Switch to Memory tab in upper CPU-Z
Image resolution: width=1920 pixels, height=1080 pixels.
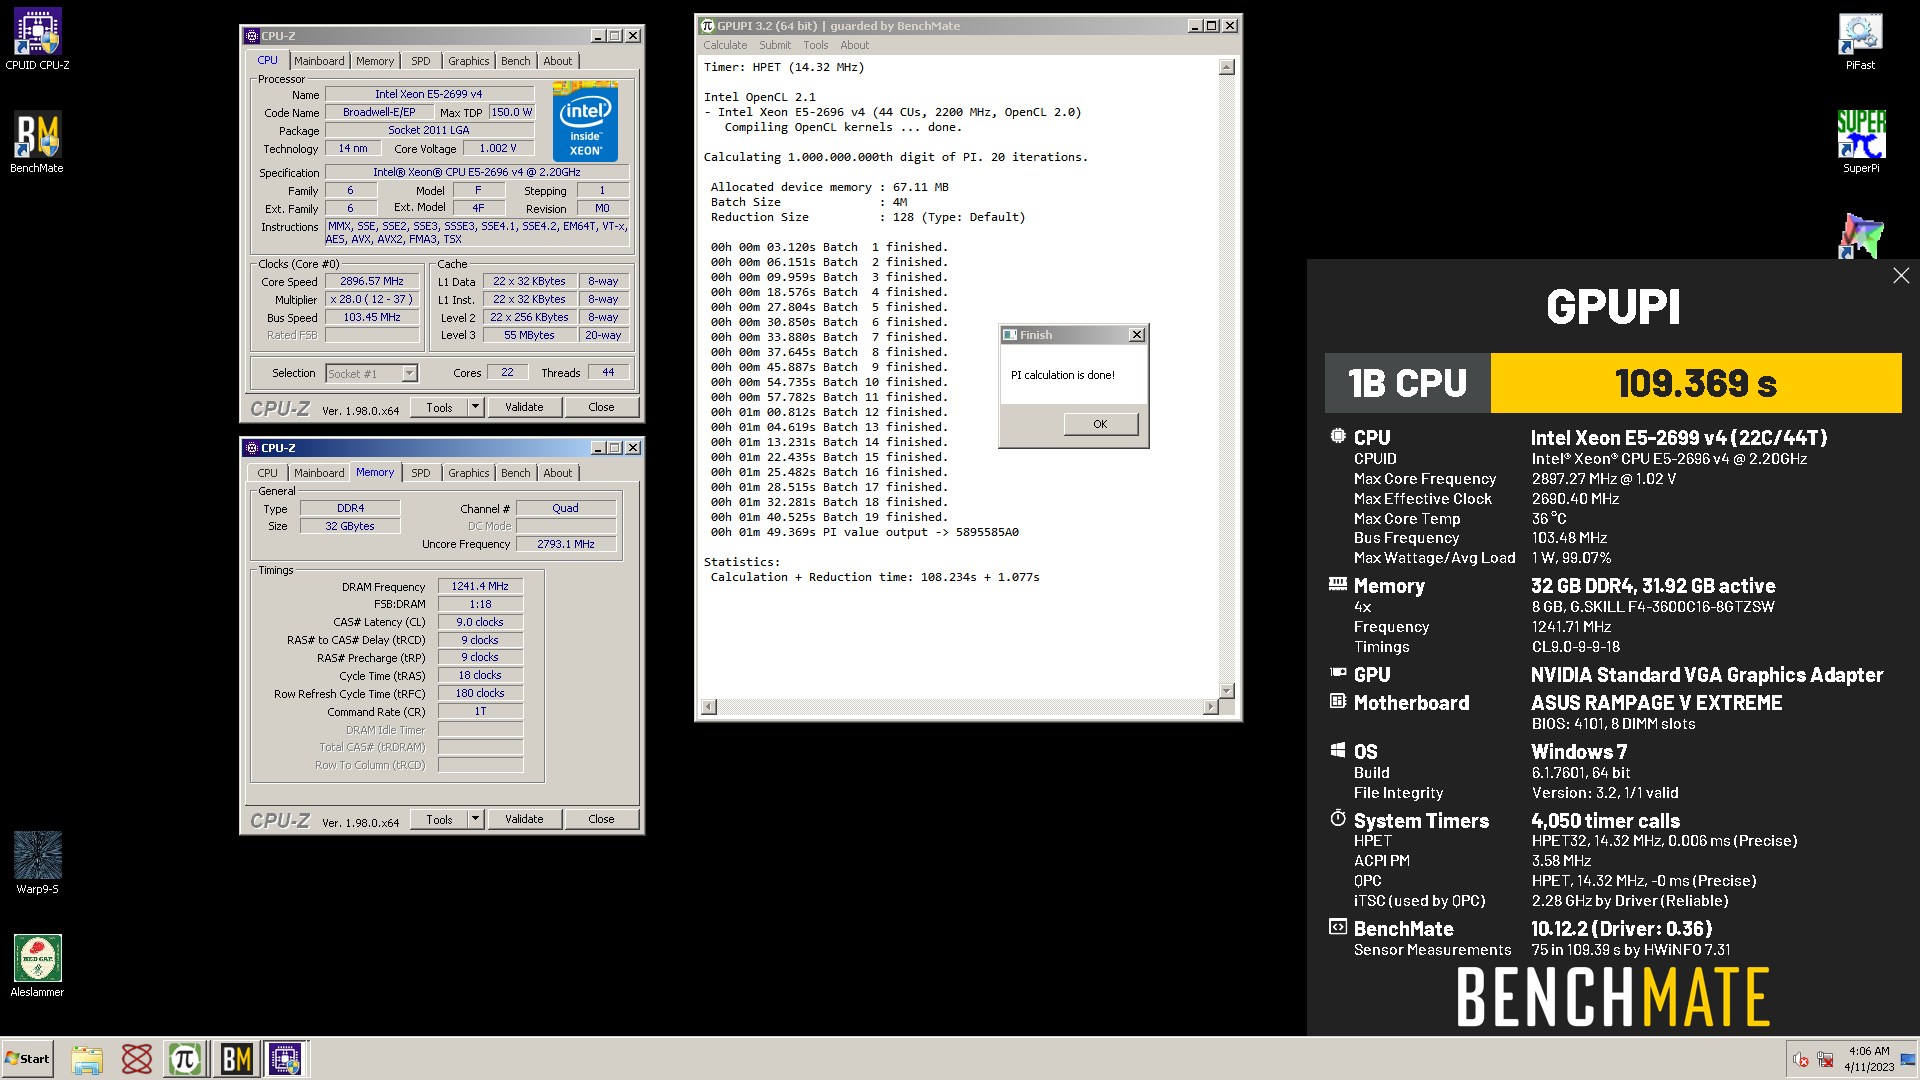pos(375,61)
